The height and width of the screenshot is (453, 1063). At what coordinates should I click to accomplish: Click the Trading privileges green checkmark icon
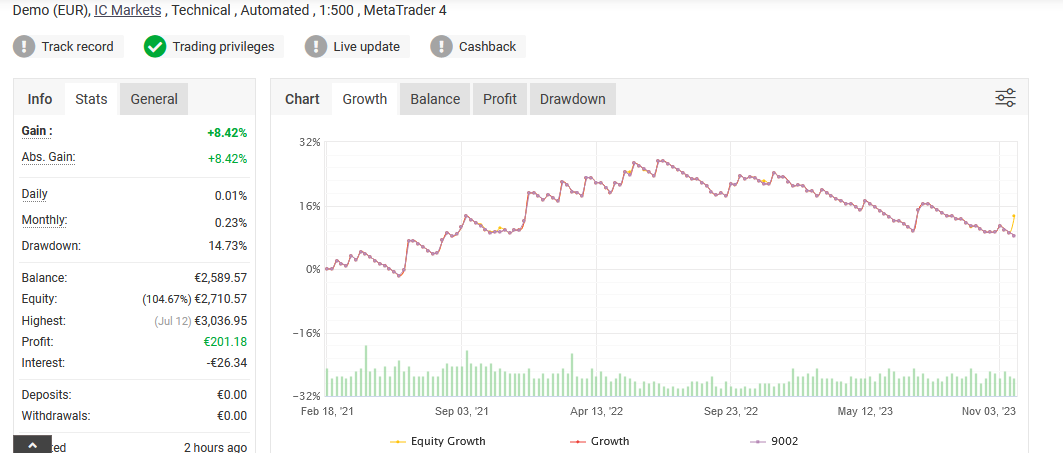pos(155,46)
